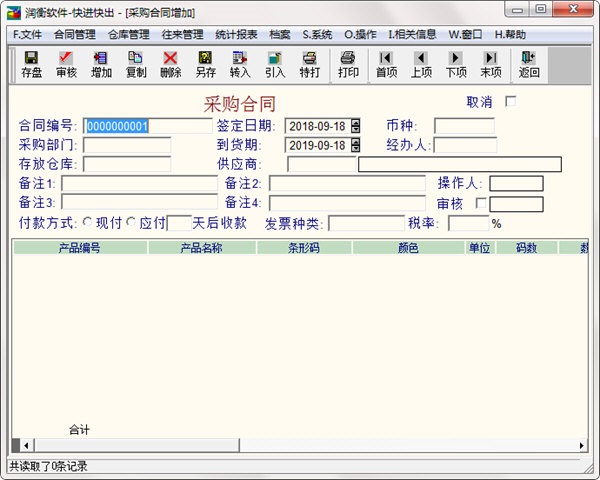Click the 复制 copy icon
Image resolution: width=600 pixels, height=480 pixels.
(135, 57)
